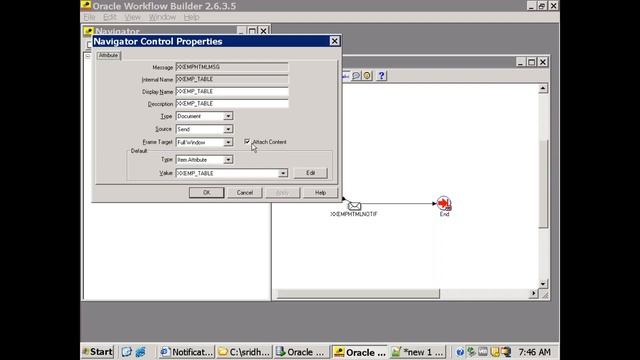Click the taskbar clock showing 7:46 AM

(x=534, y=352)
